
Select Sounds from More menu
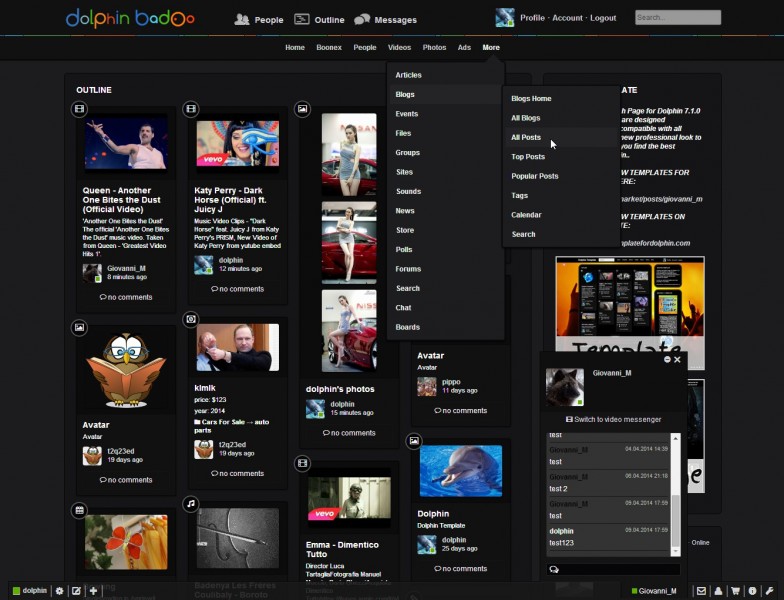[x=408, y=192]
